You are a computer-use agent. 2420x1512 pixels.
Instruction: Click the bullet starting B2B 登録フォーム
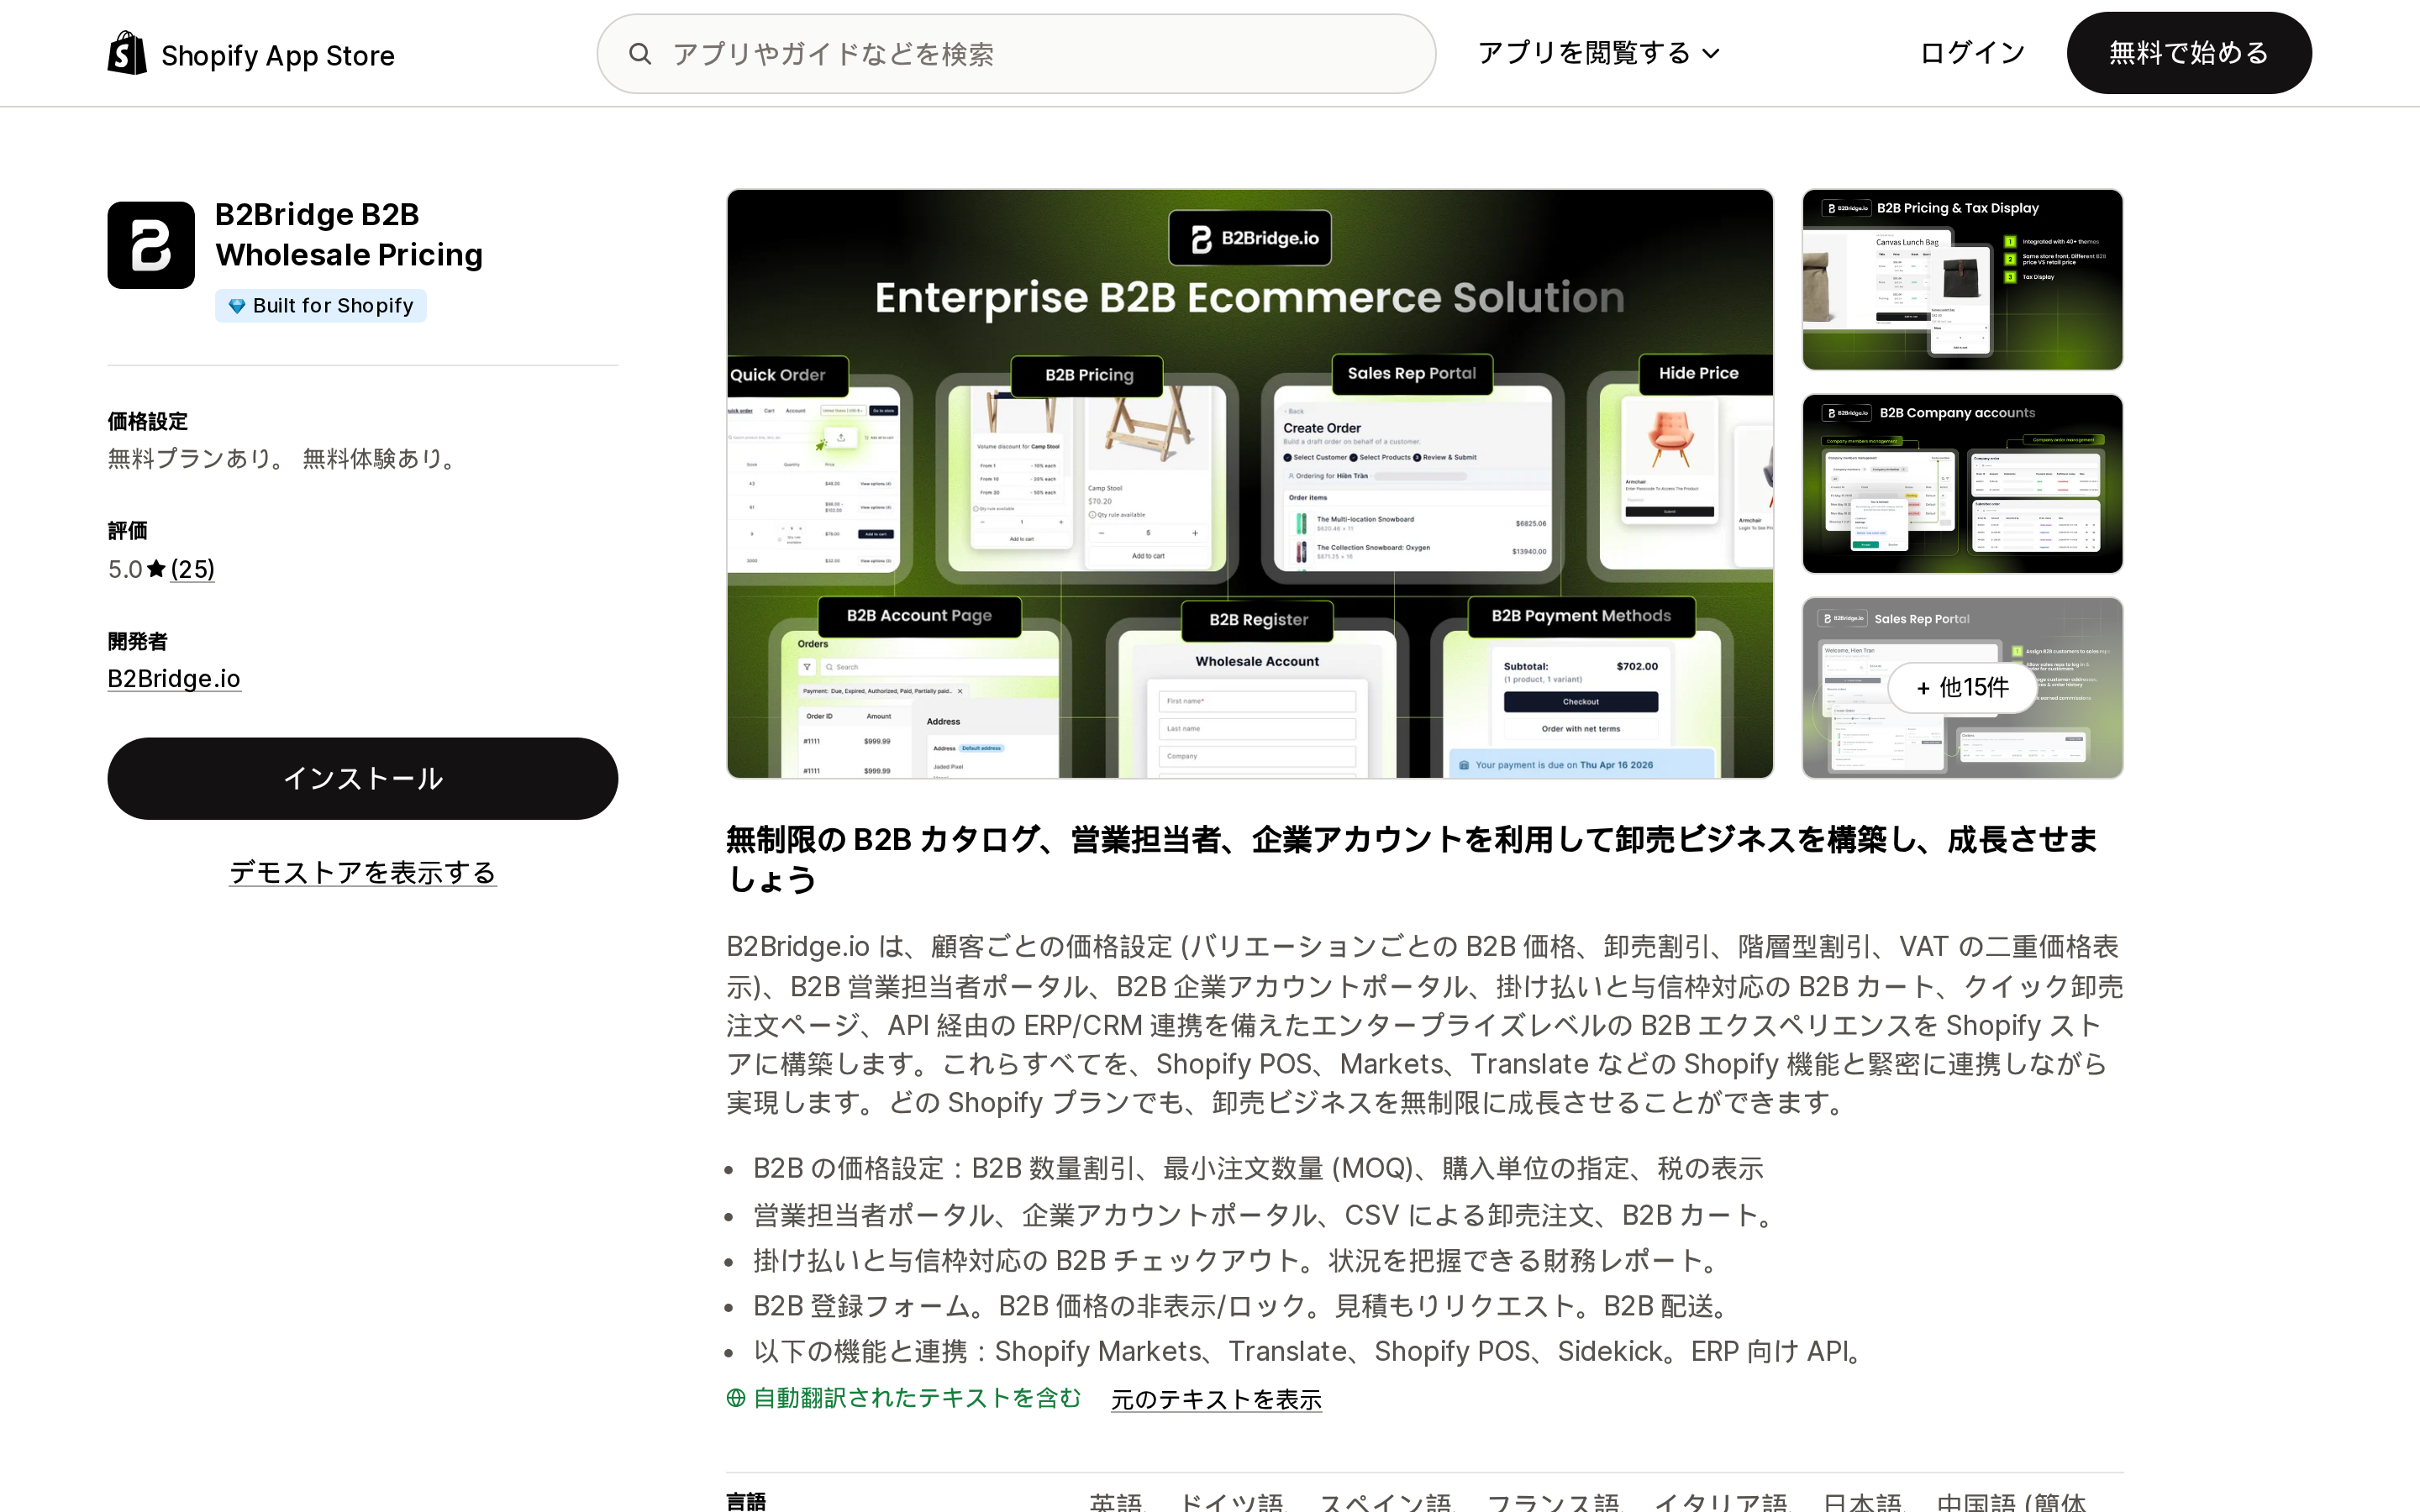pos(1244,1306)
